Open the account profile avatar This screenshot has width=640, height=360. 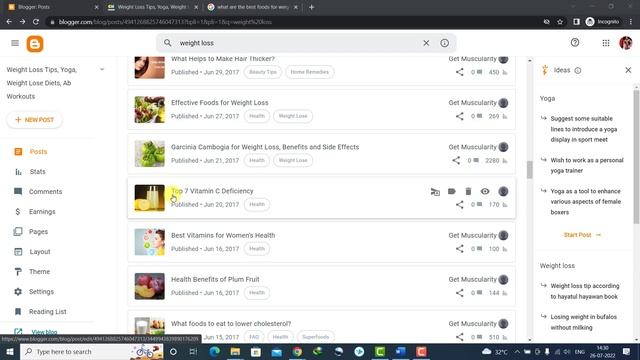click(x=626, y=43)
